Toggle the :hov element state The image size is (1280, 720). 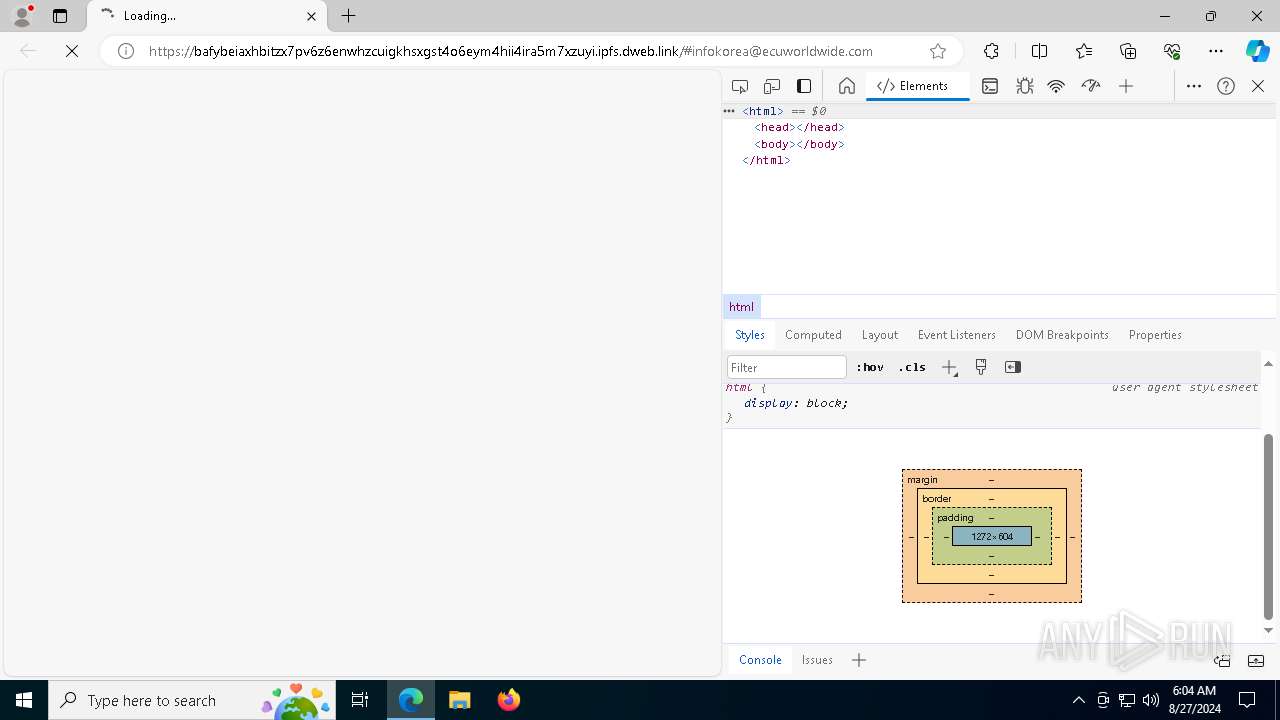870,367
